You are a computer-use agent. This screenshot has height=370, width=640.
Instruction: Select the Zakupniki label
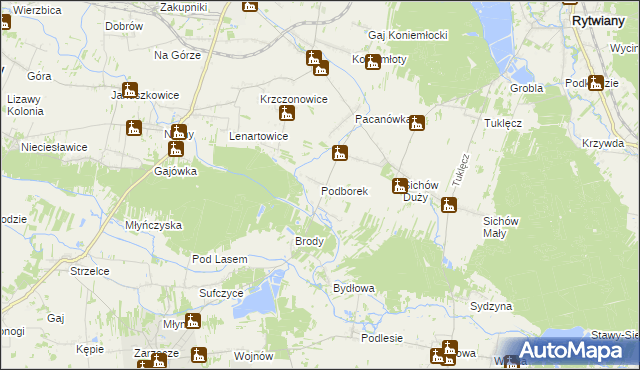(184, 7)
